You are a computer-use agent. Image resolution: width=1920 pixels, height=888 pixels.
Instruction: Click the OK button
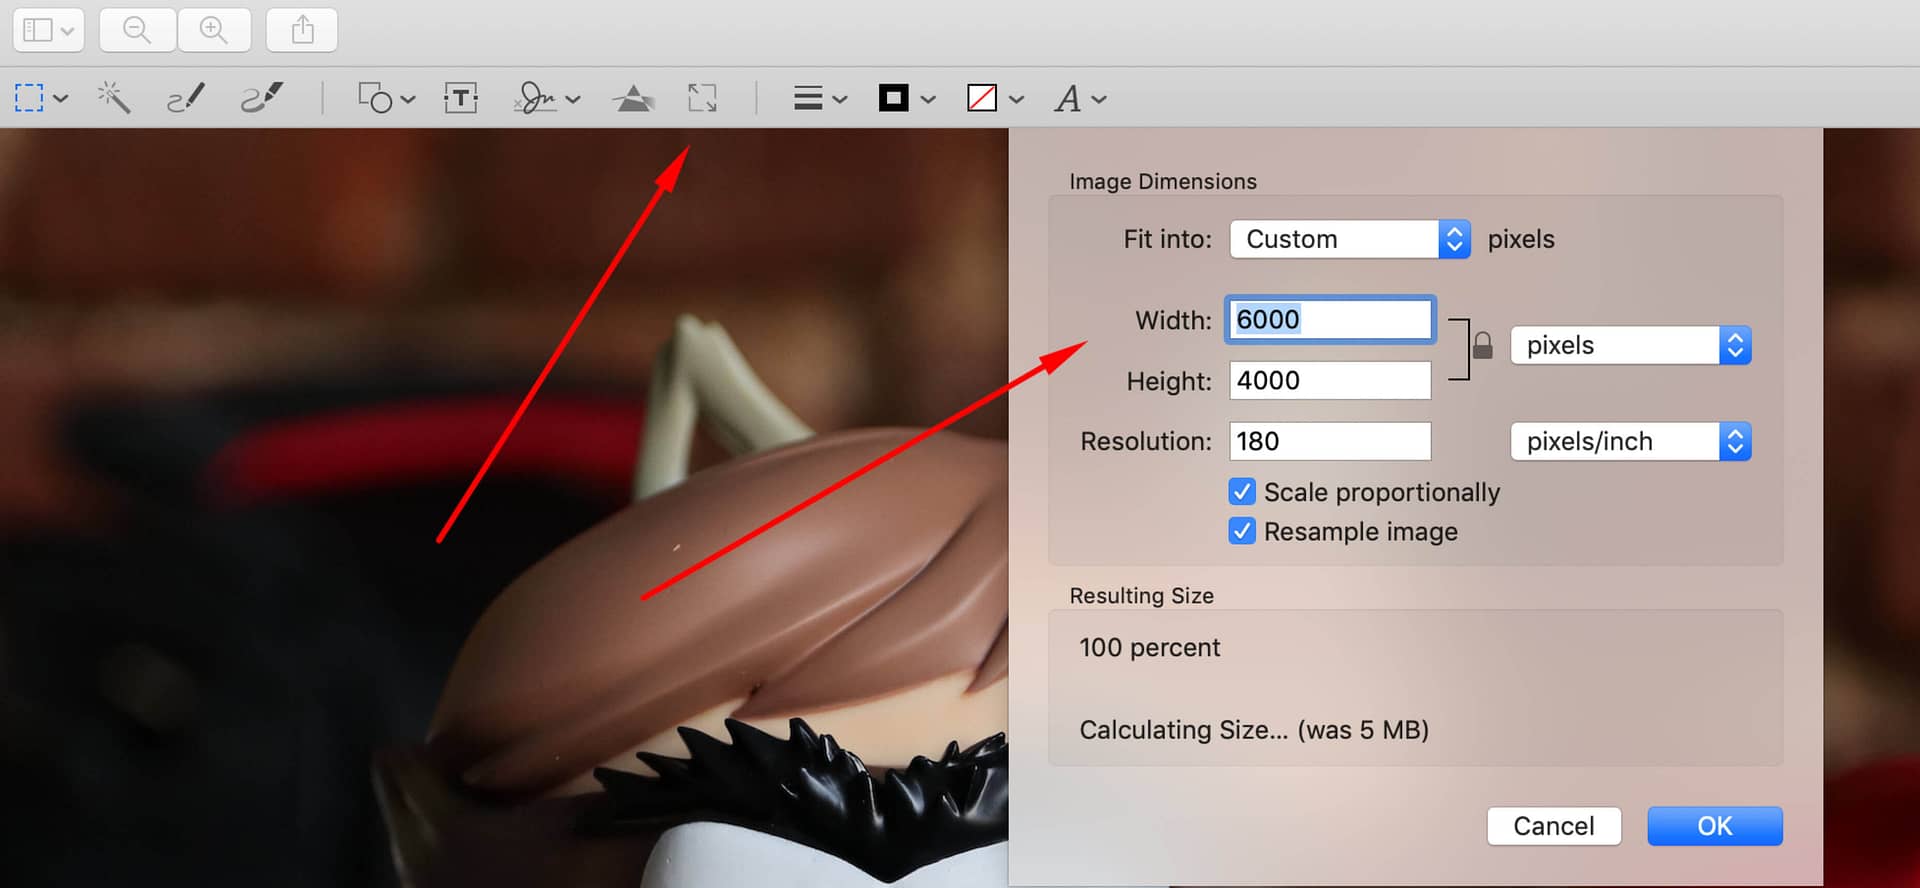click(1715, 826)
